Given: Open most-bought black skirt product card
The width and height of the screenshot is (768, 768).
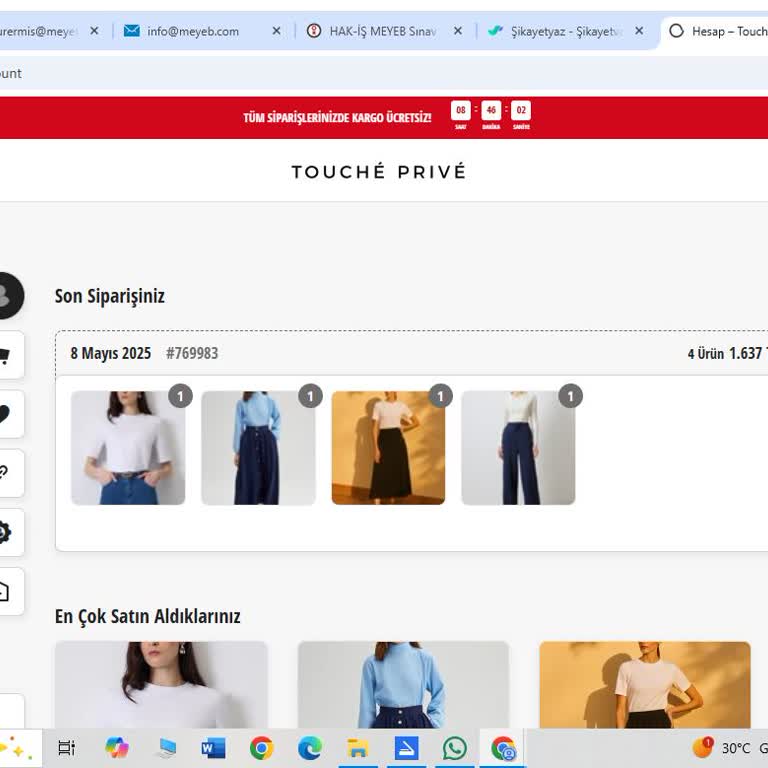Looking at the screenshot, I should [x=645, y=685].
